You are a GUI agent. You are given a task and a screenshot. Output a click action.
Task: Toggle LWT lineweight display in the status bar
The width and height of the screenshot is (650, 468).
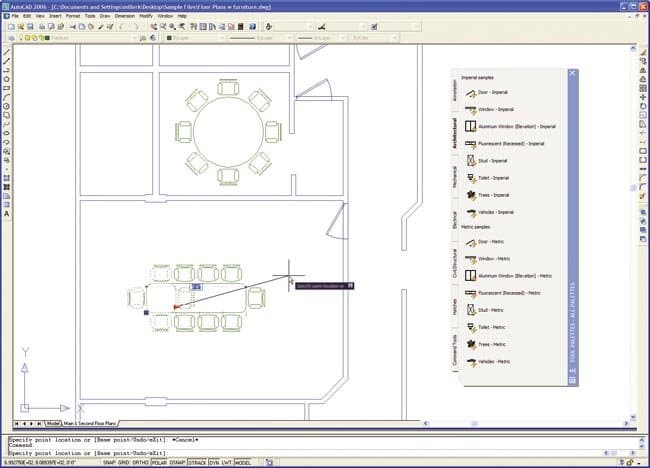(x=227, y=462)
